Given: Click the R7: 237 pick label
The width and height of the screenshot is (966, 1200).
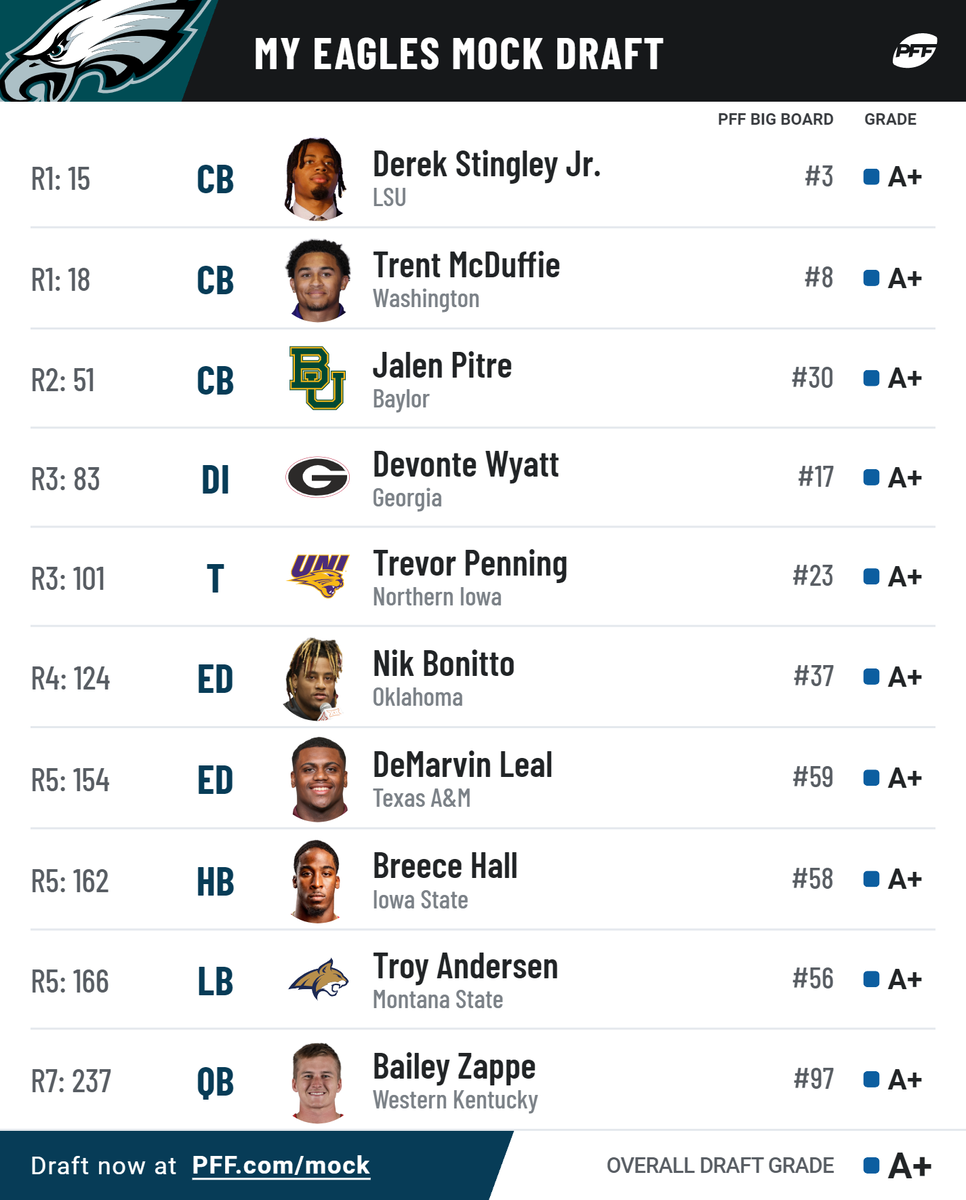Looking at the screenshot, I should [71, 1081].
